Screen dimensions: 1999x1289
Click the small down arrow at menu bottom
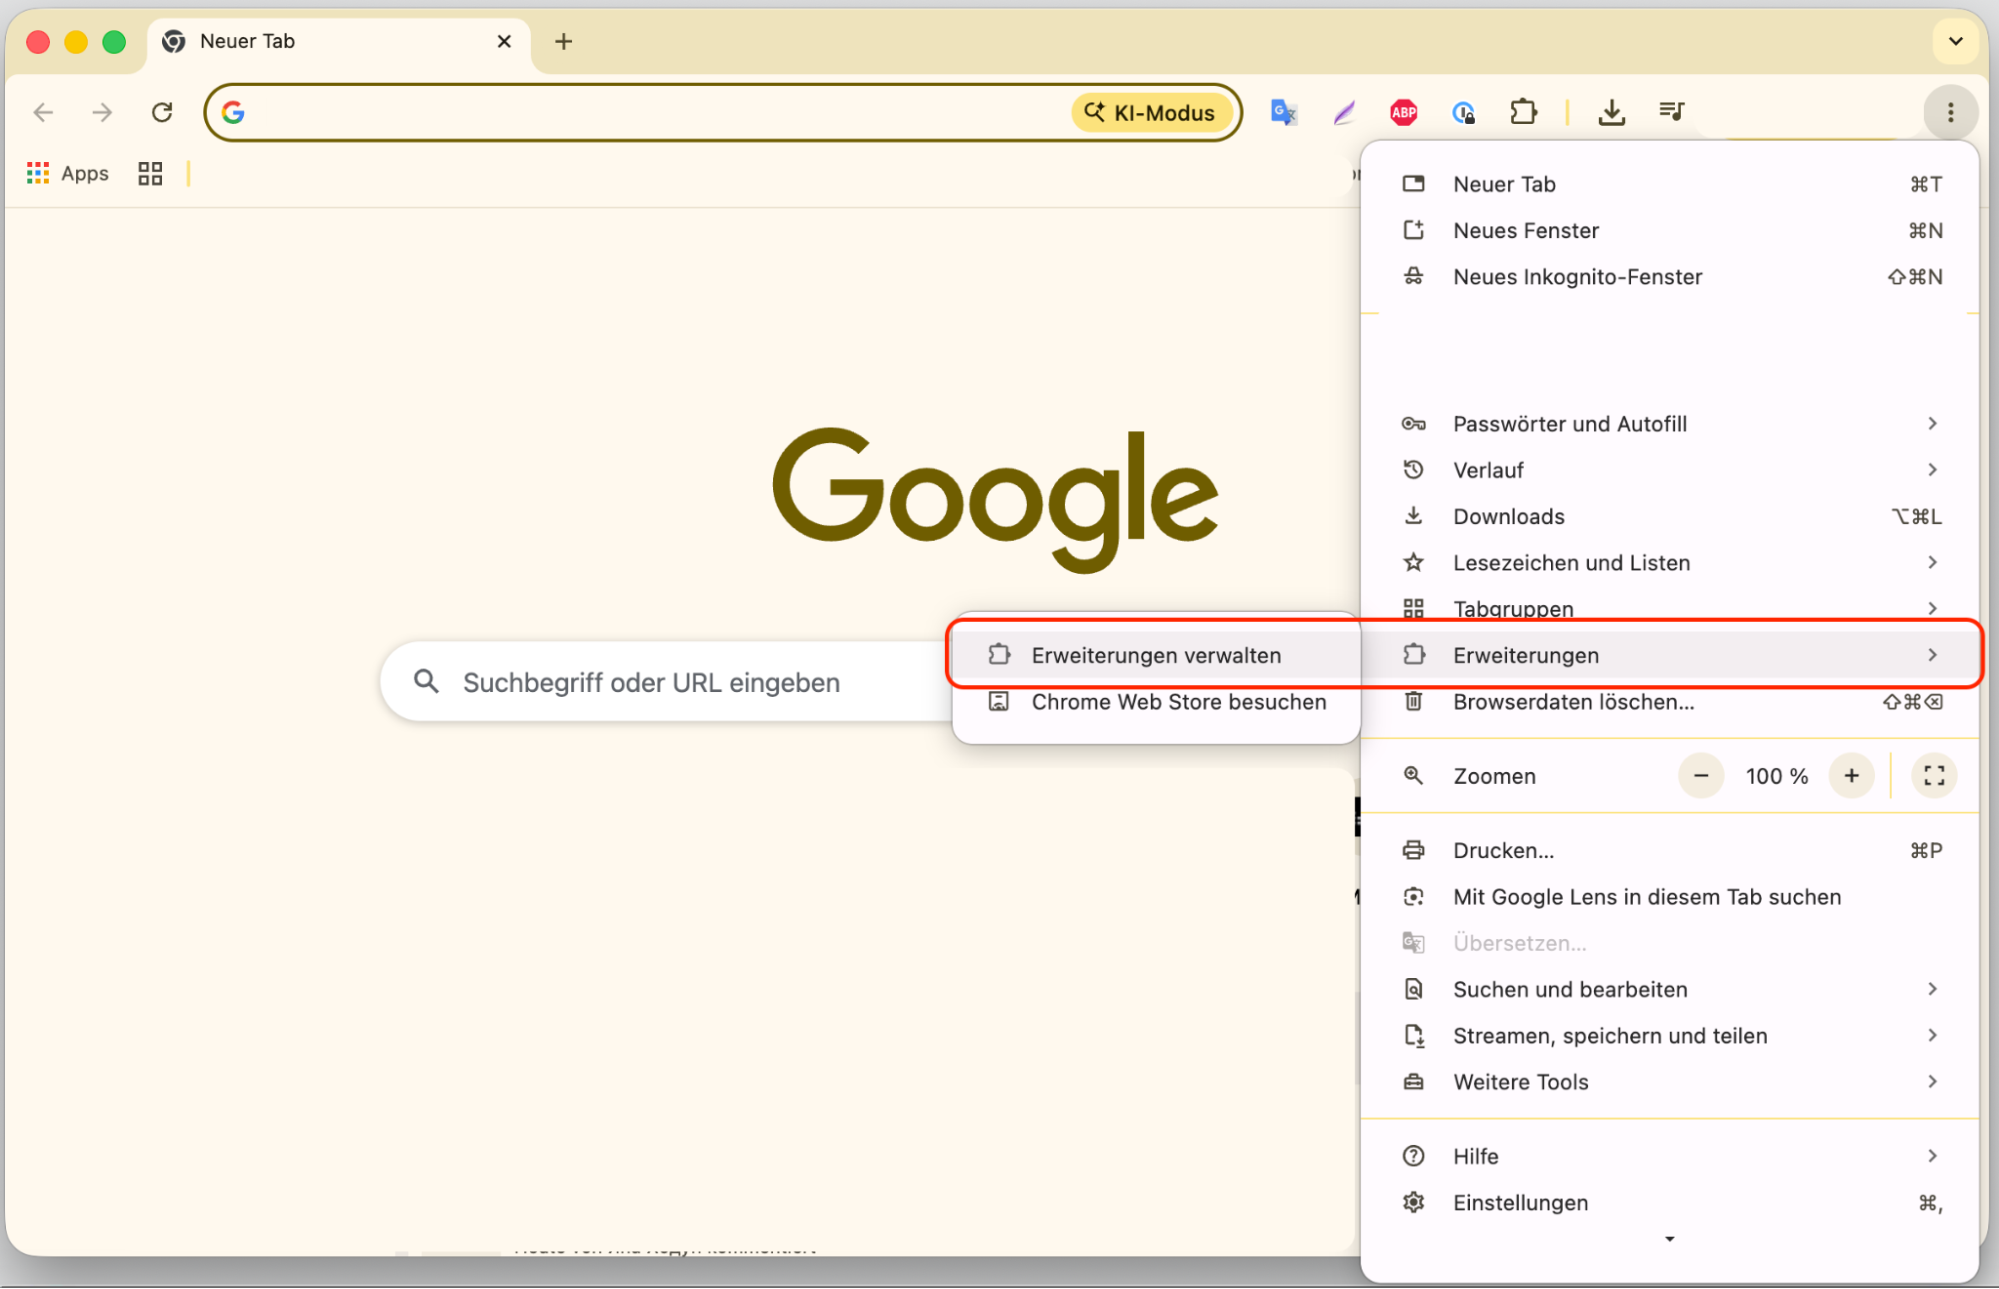click(1669, 1240)
